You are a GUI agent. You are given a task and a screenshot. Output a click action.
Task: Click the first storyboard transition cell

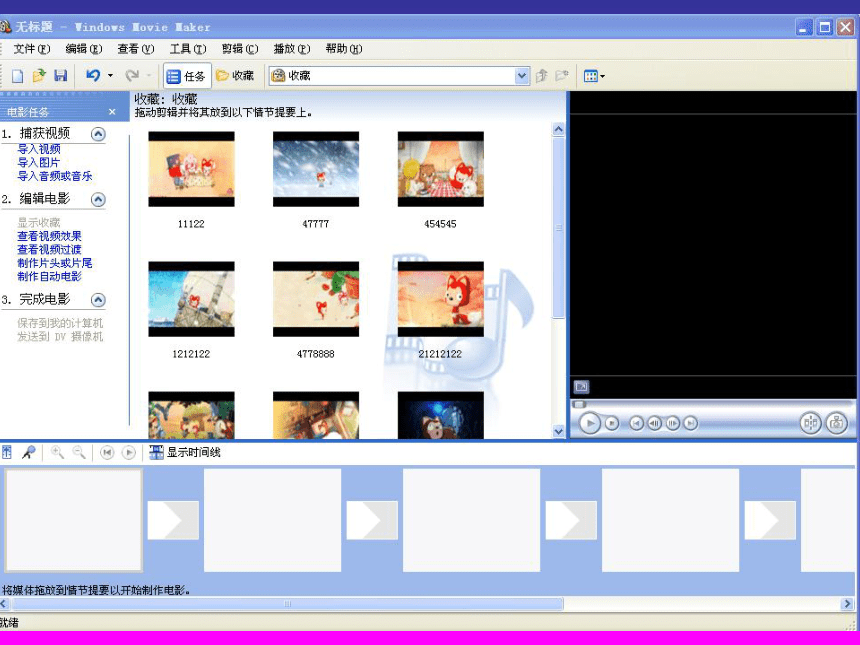tap(173, 520)
